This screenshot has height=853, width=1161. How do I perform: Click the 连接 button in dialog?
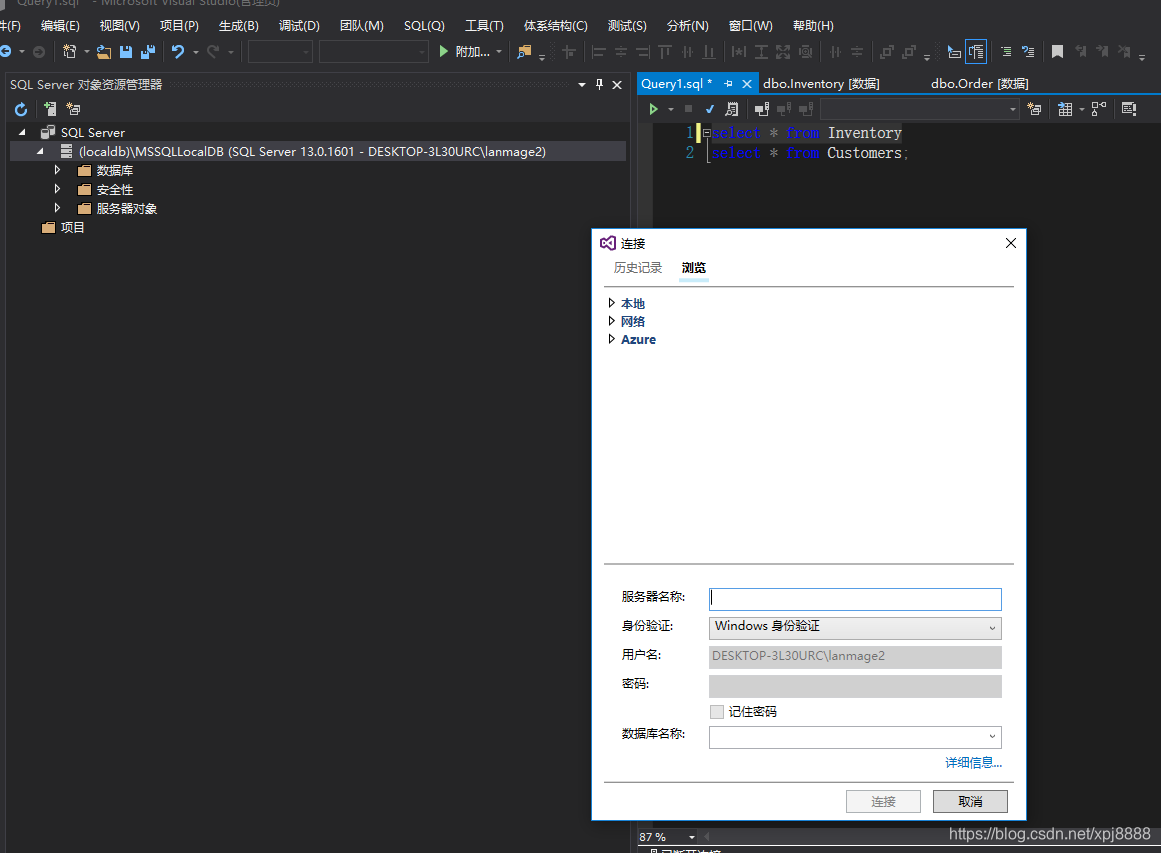(x=883, y=801)
